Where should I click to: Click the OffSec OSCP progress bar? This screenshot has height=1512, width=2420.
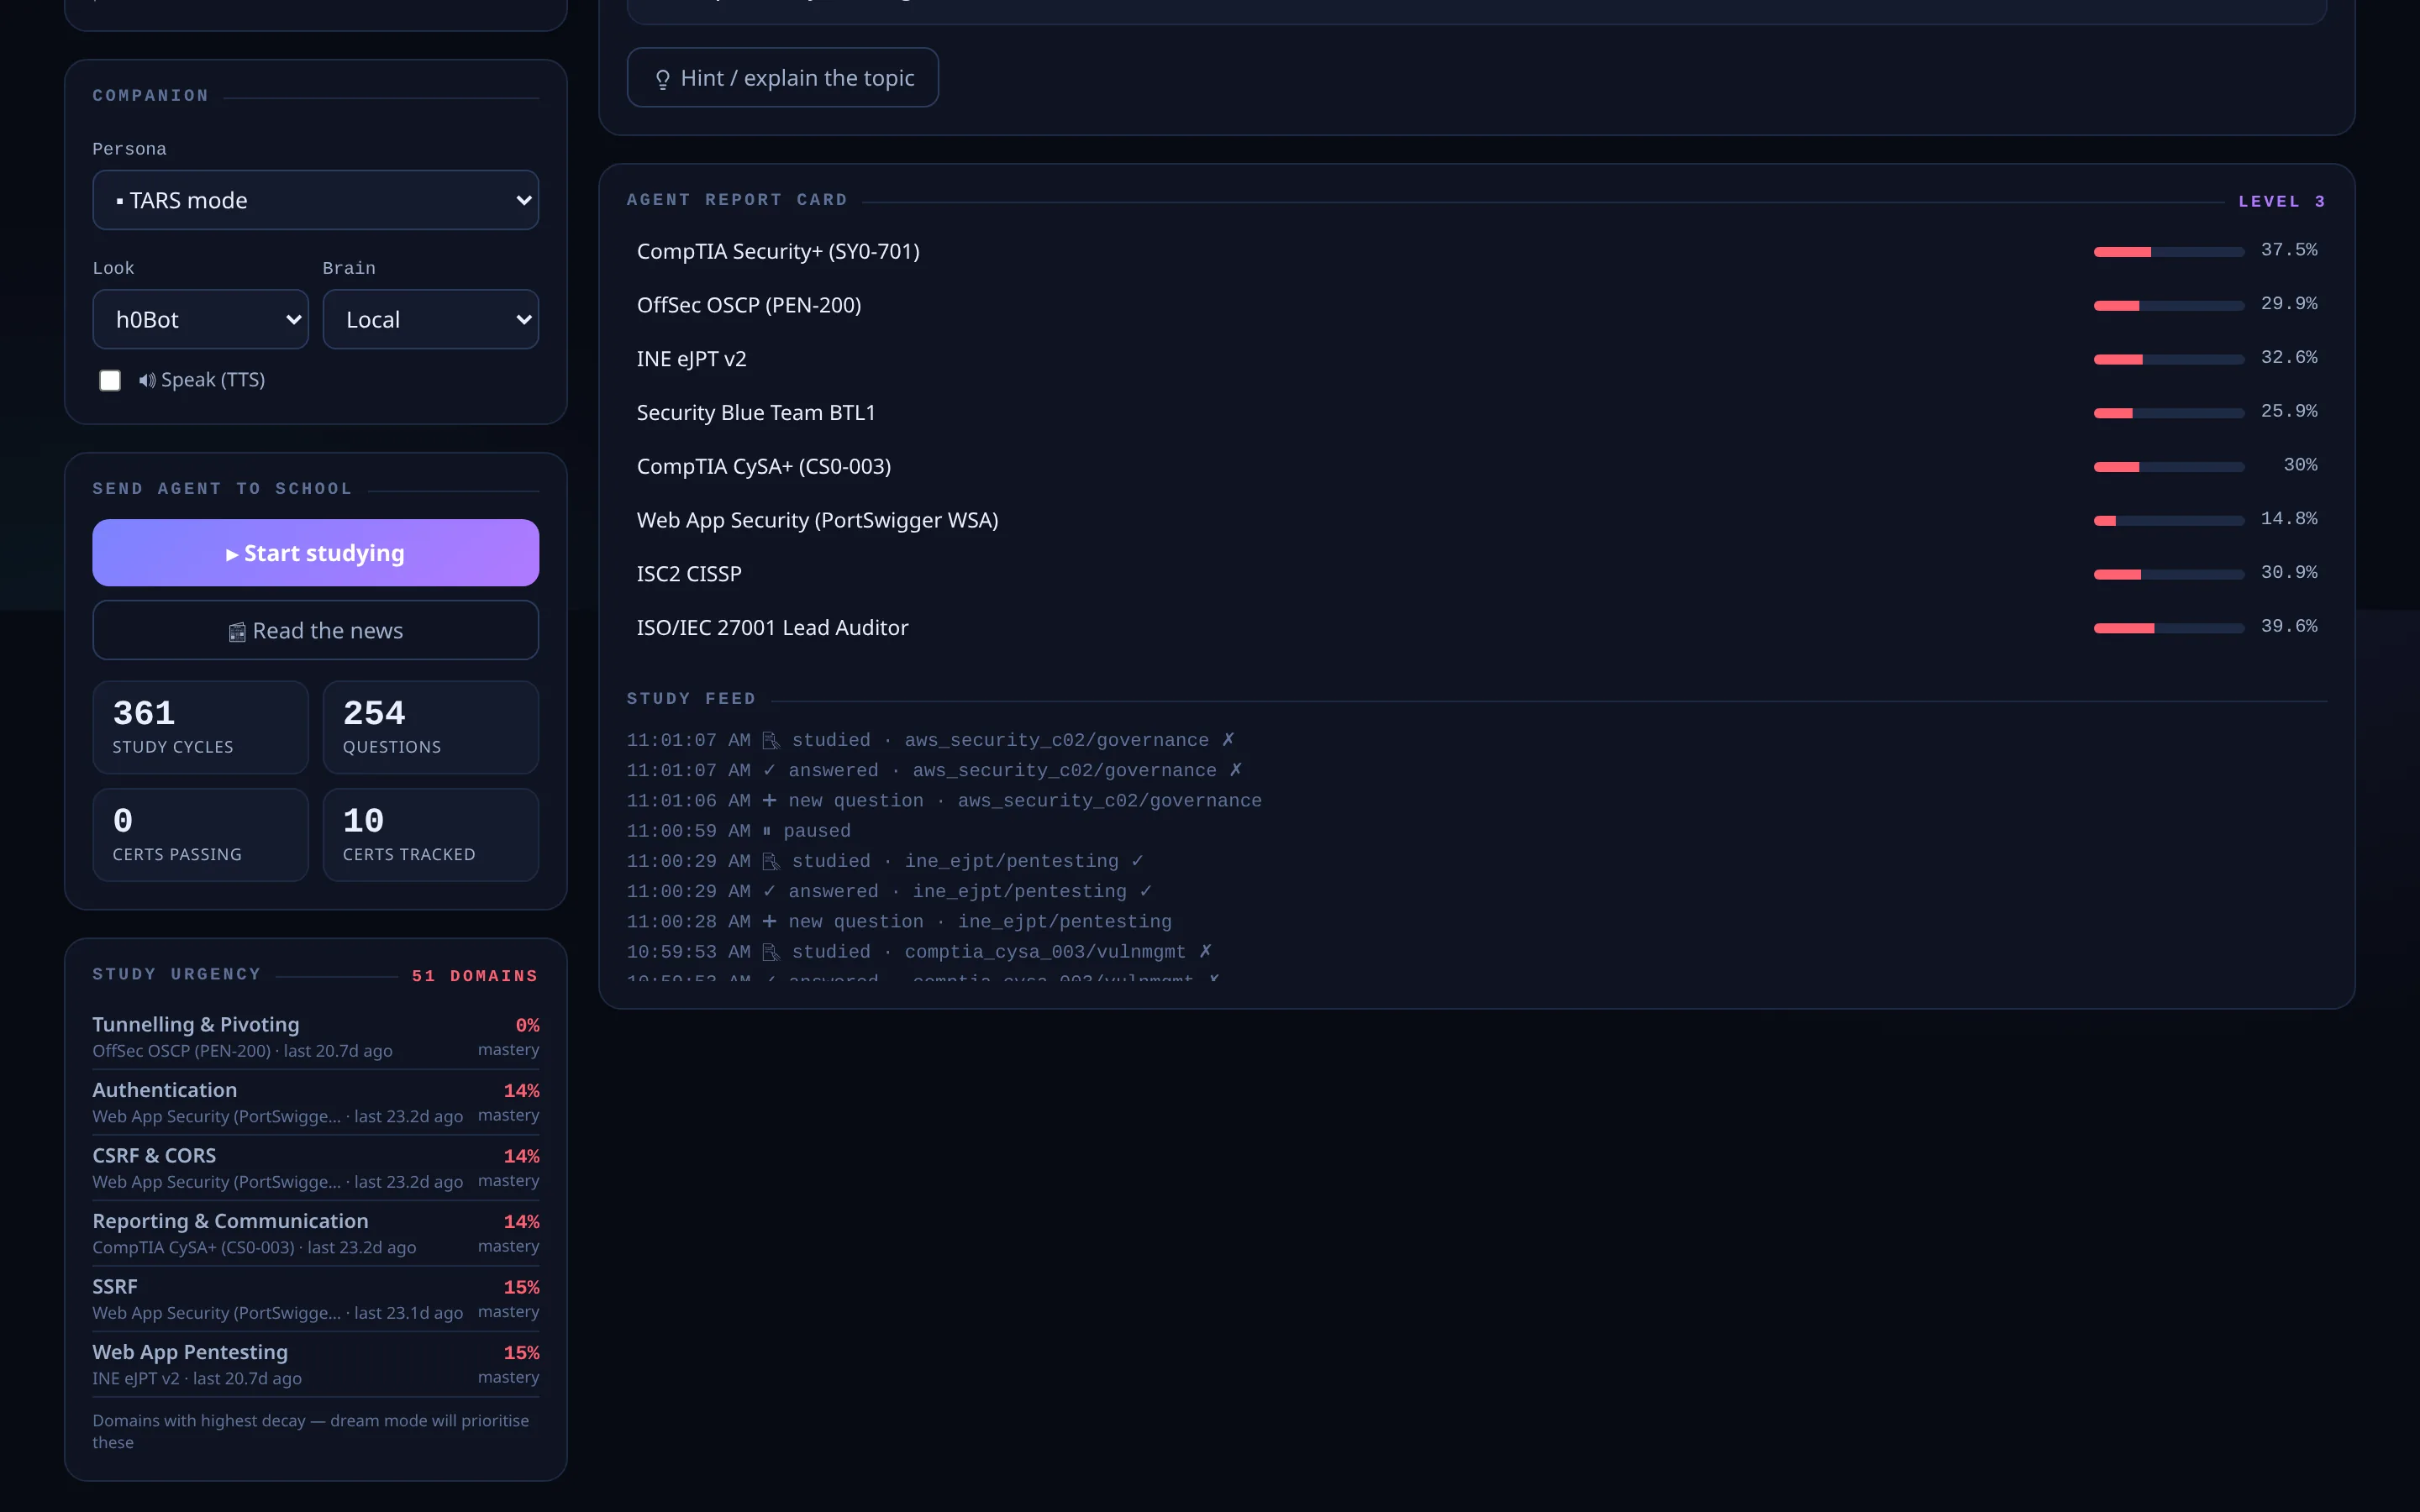(2169, 305)
